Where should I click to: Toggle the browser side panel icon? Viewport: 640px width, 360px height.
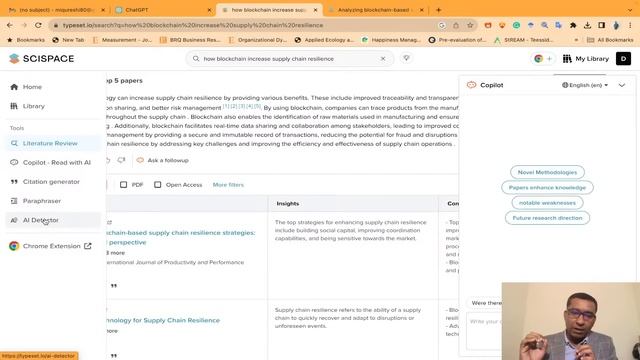[x=602, y=25]
